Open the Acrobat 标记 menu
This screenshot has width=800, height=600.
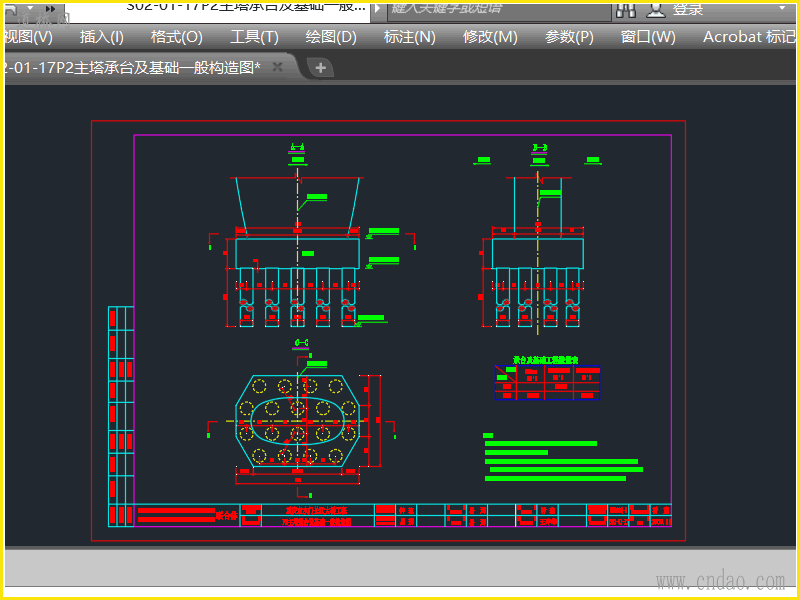tap(749, 37)
